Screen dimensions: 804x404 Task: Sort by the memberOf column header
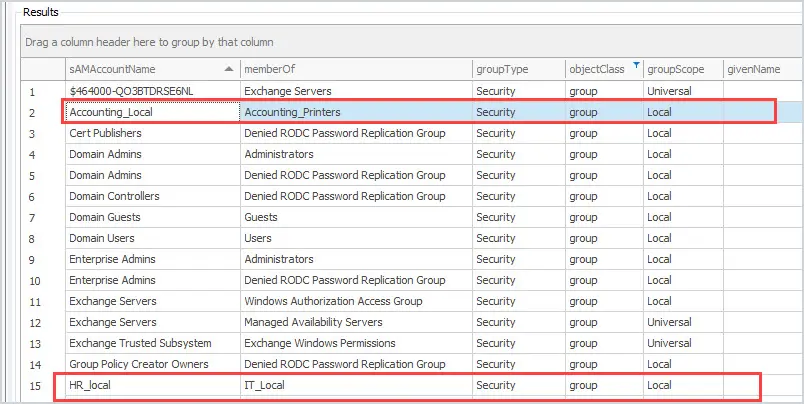tap(356, 69)
